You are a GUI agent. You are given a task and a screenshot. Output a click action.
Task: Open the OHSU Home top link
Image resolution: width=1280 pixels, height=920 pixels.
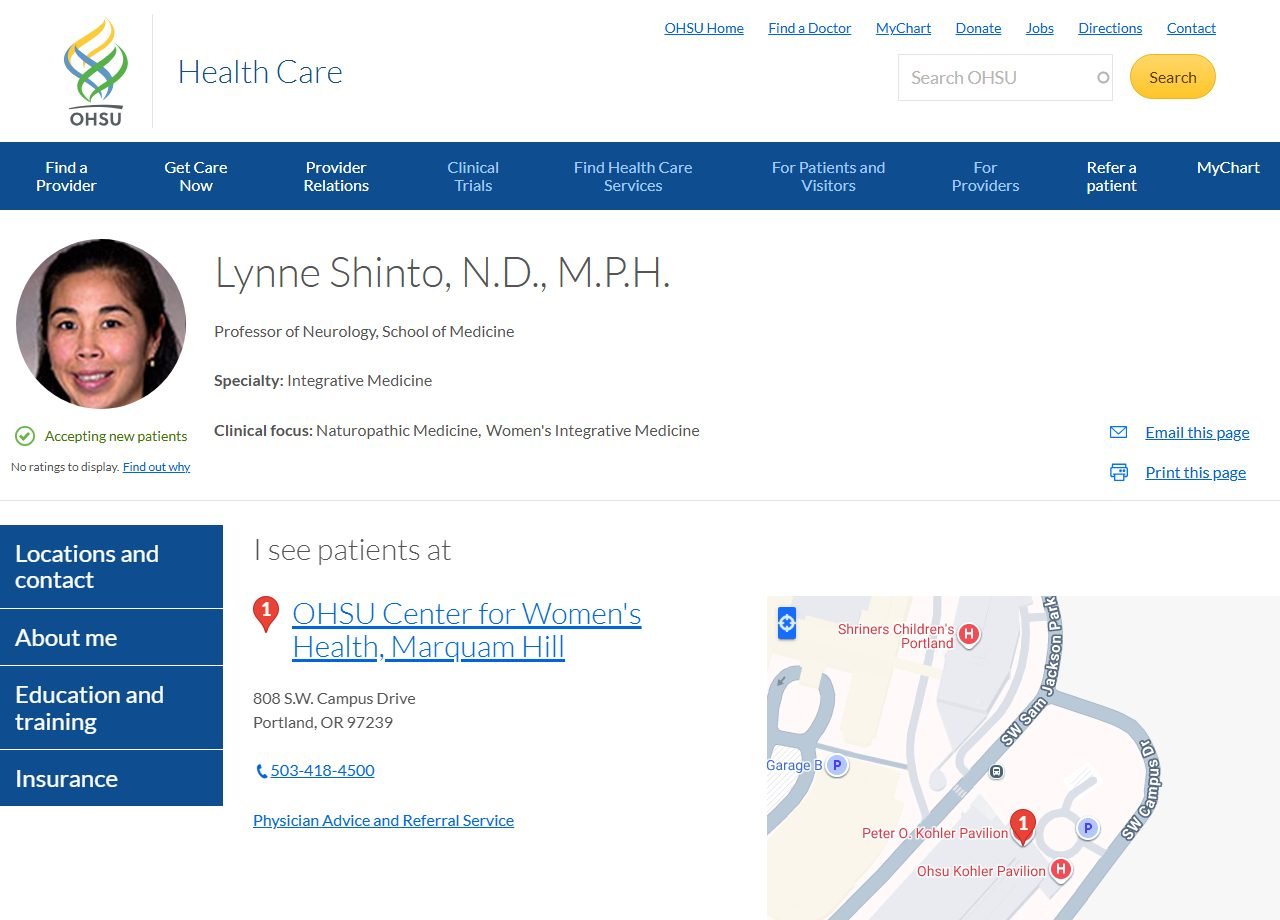point(704,28)
